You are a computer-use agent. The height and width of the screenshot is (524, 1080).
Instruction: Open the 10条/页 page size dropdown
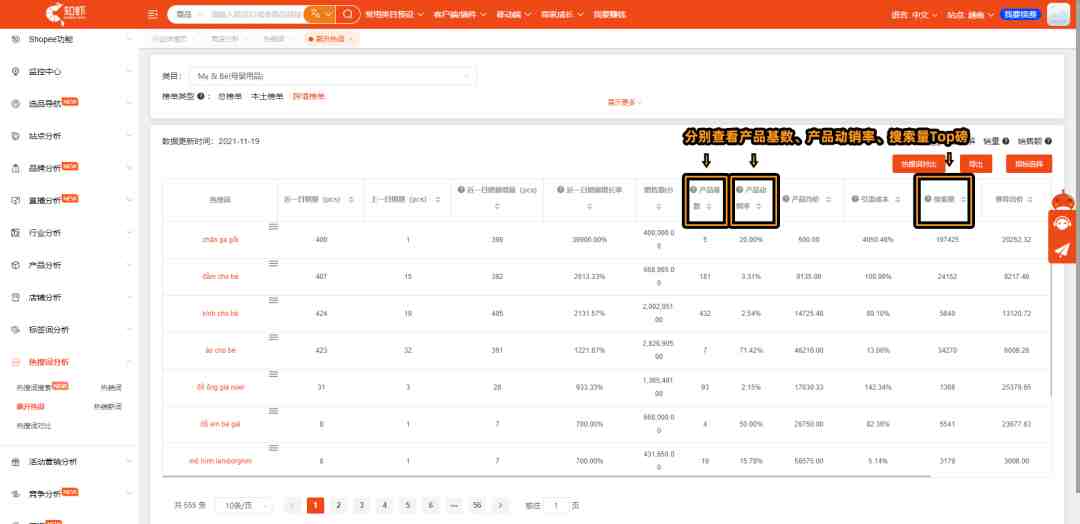tap(244, 505)
